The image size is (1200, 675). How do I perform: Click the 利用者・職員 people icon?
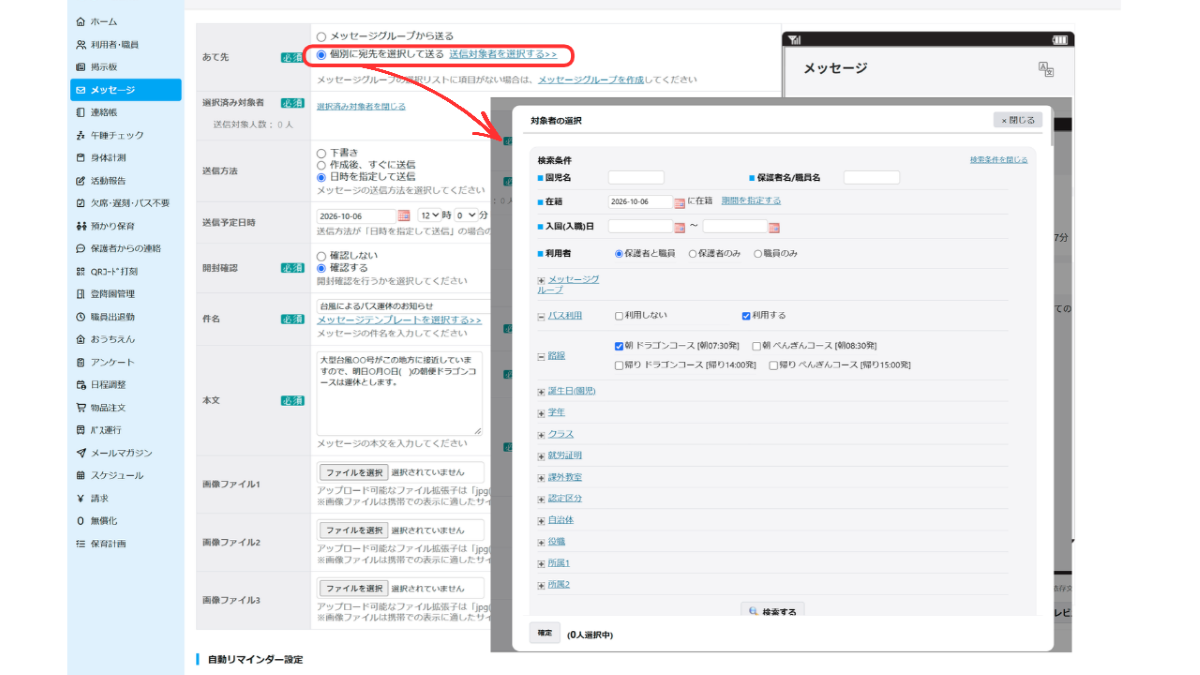(81, 44)
